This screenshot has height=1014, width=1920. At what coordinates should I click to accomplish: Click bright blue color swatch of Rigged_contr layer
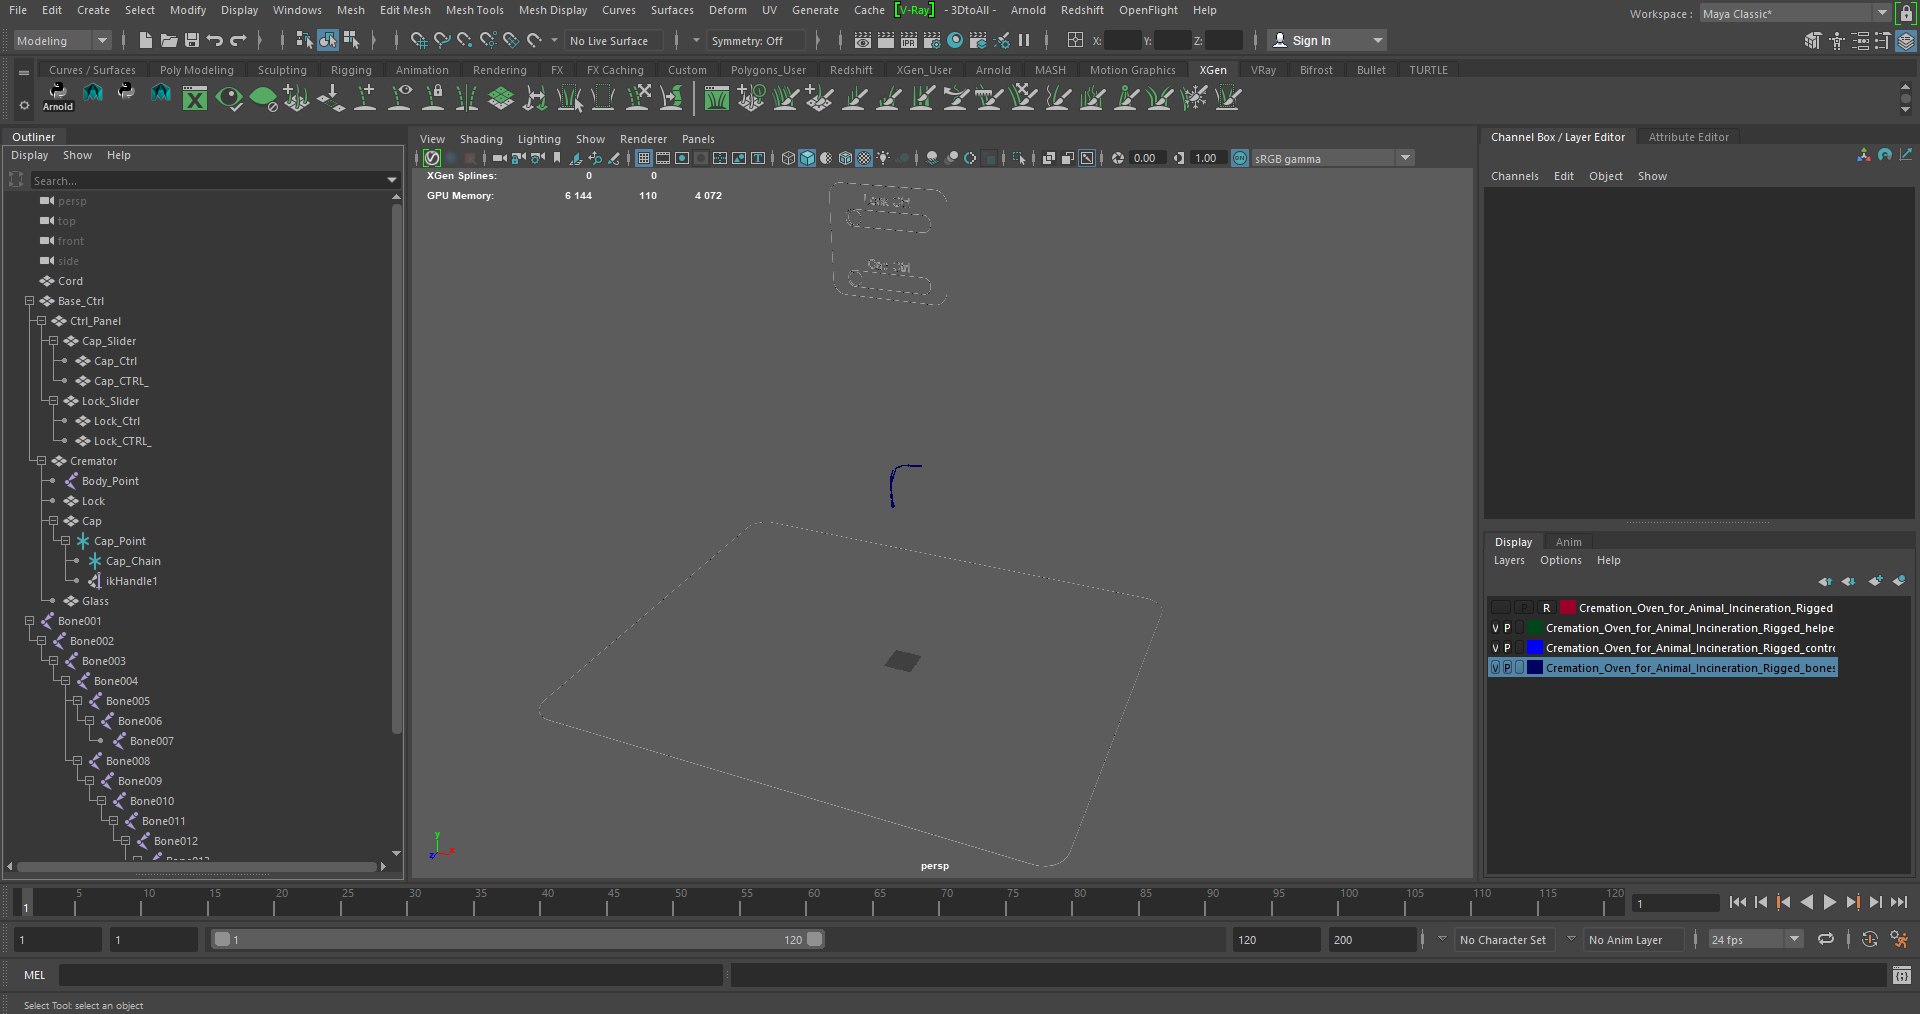(1534, 648)
